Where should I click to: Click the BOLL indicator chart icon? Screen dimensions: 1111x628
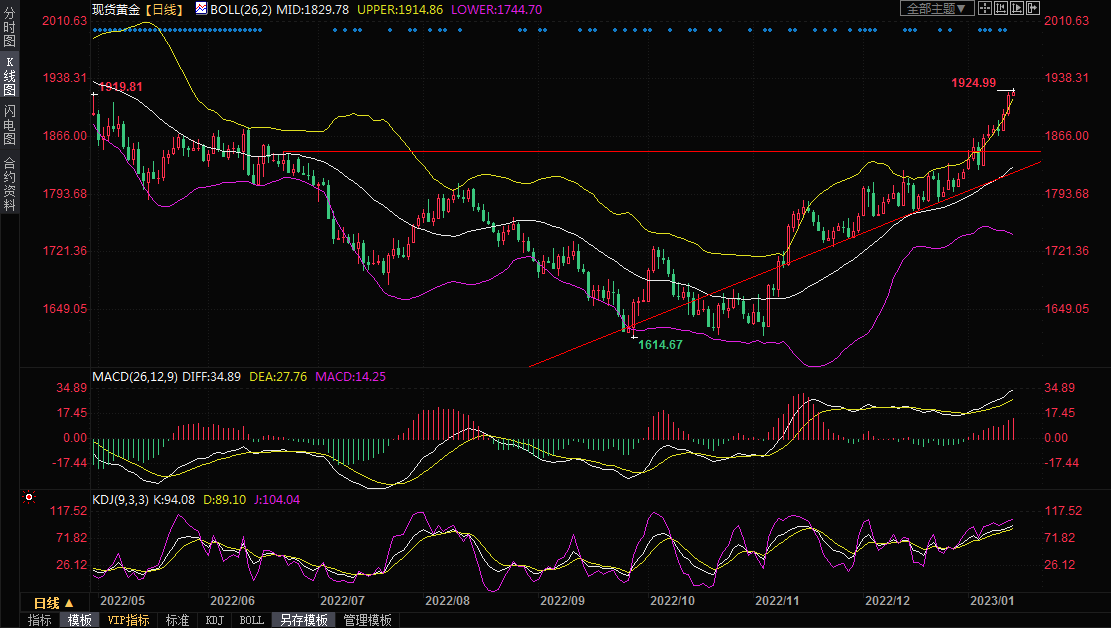(x=201, y=8)
